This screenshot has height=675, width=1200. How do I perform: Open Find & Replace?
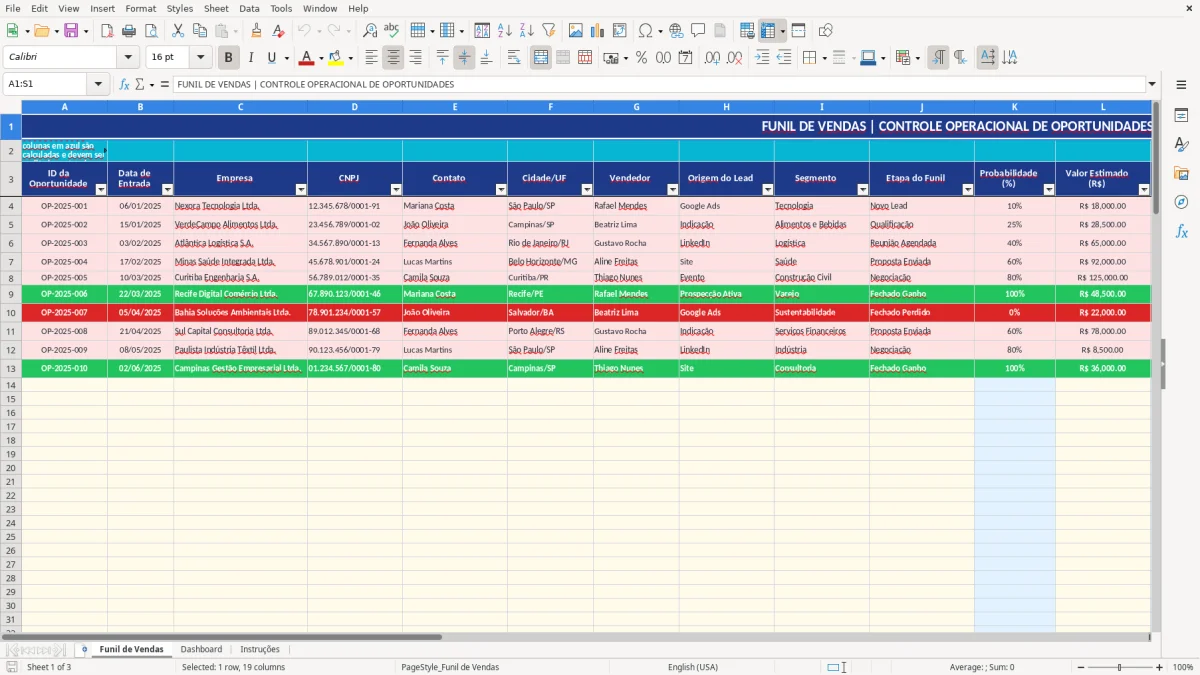370,31
